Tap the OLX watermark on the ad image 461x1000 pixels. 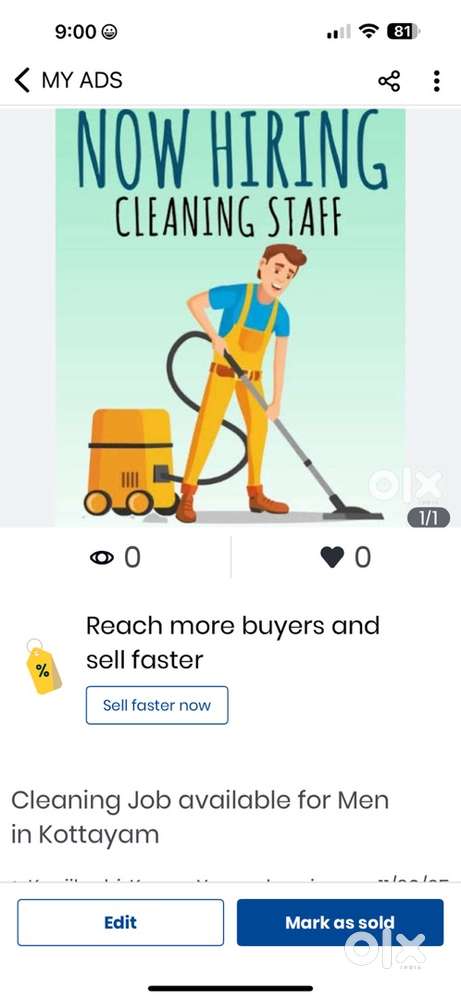pyautogui.click(x=406, y=486)
